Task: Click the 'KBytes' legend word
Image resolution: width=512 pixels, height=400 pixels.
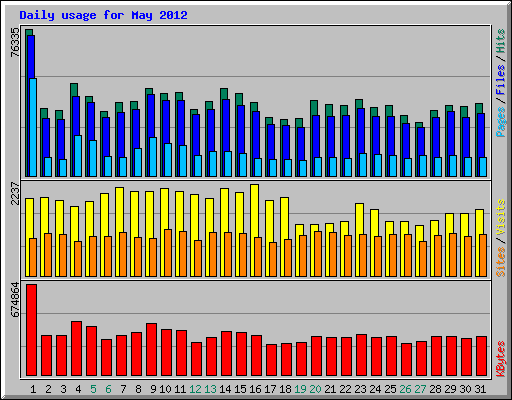Action: (x=501, y=359)
